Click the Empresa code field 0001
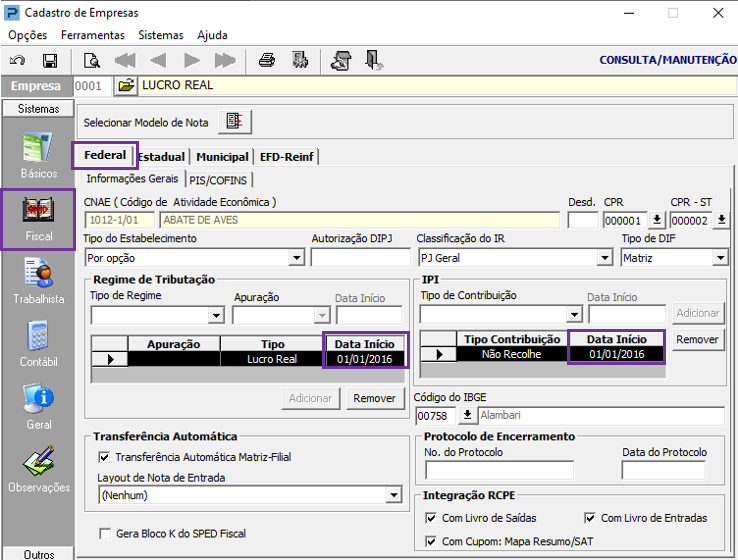 pyautogui.click(x=93, y=86)
